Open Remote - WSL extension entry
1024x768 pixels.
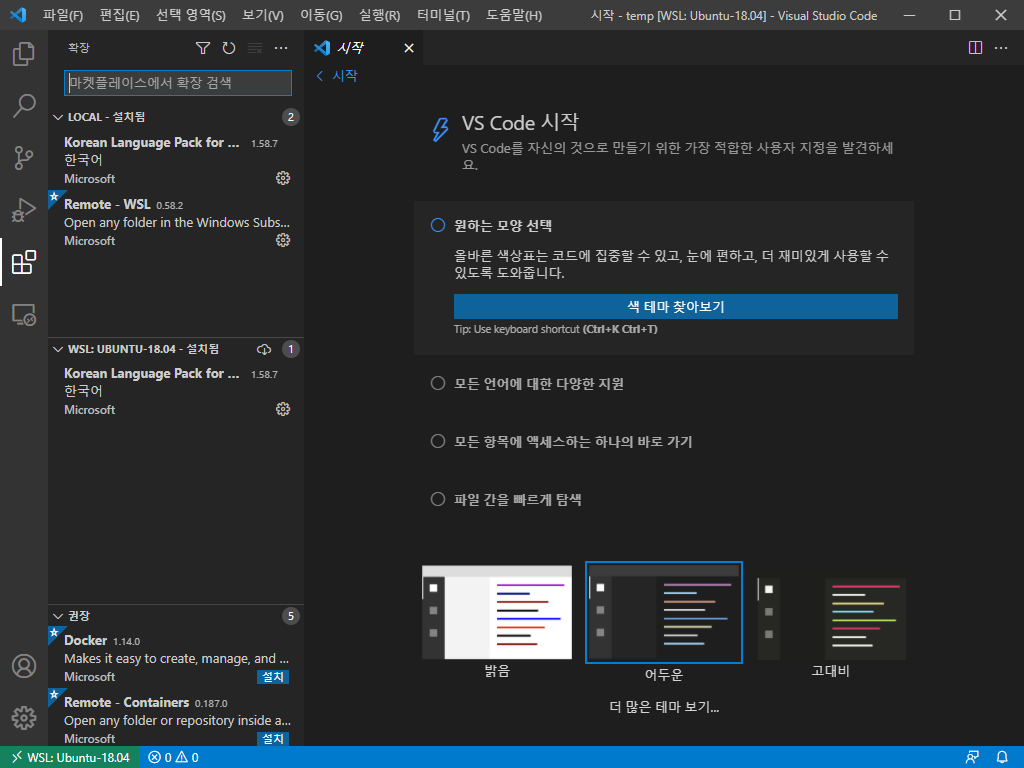176,222
